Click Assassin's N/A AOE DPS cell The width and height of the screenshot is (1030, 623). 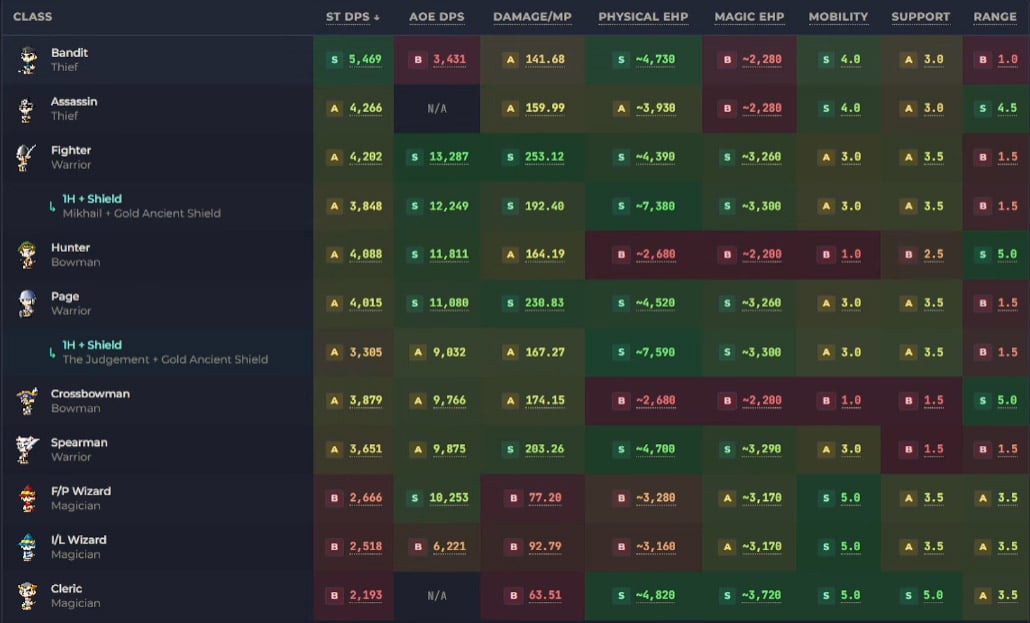point(437,108)
